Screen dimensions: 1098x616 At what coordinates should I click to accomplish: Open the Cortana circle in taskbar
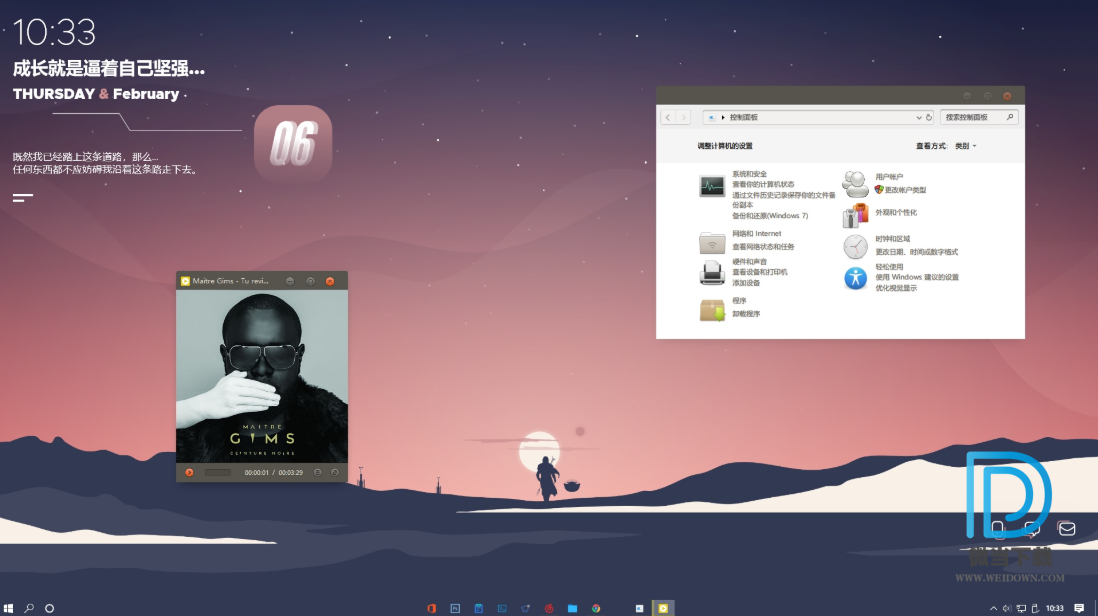point(50,608)
